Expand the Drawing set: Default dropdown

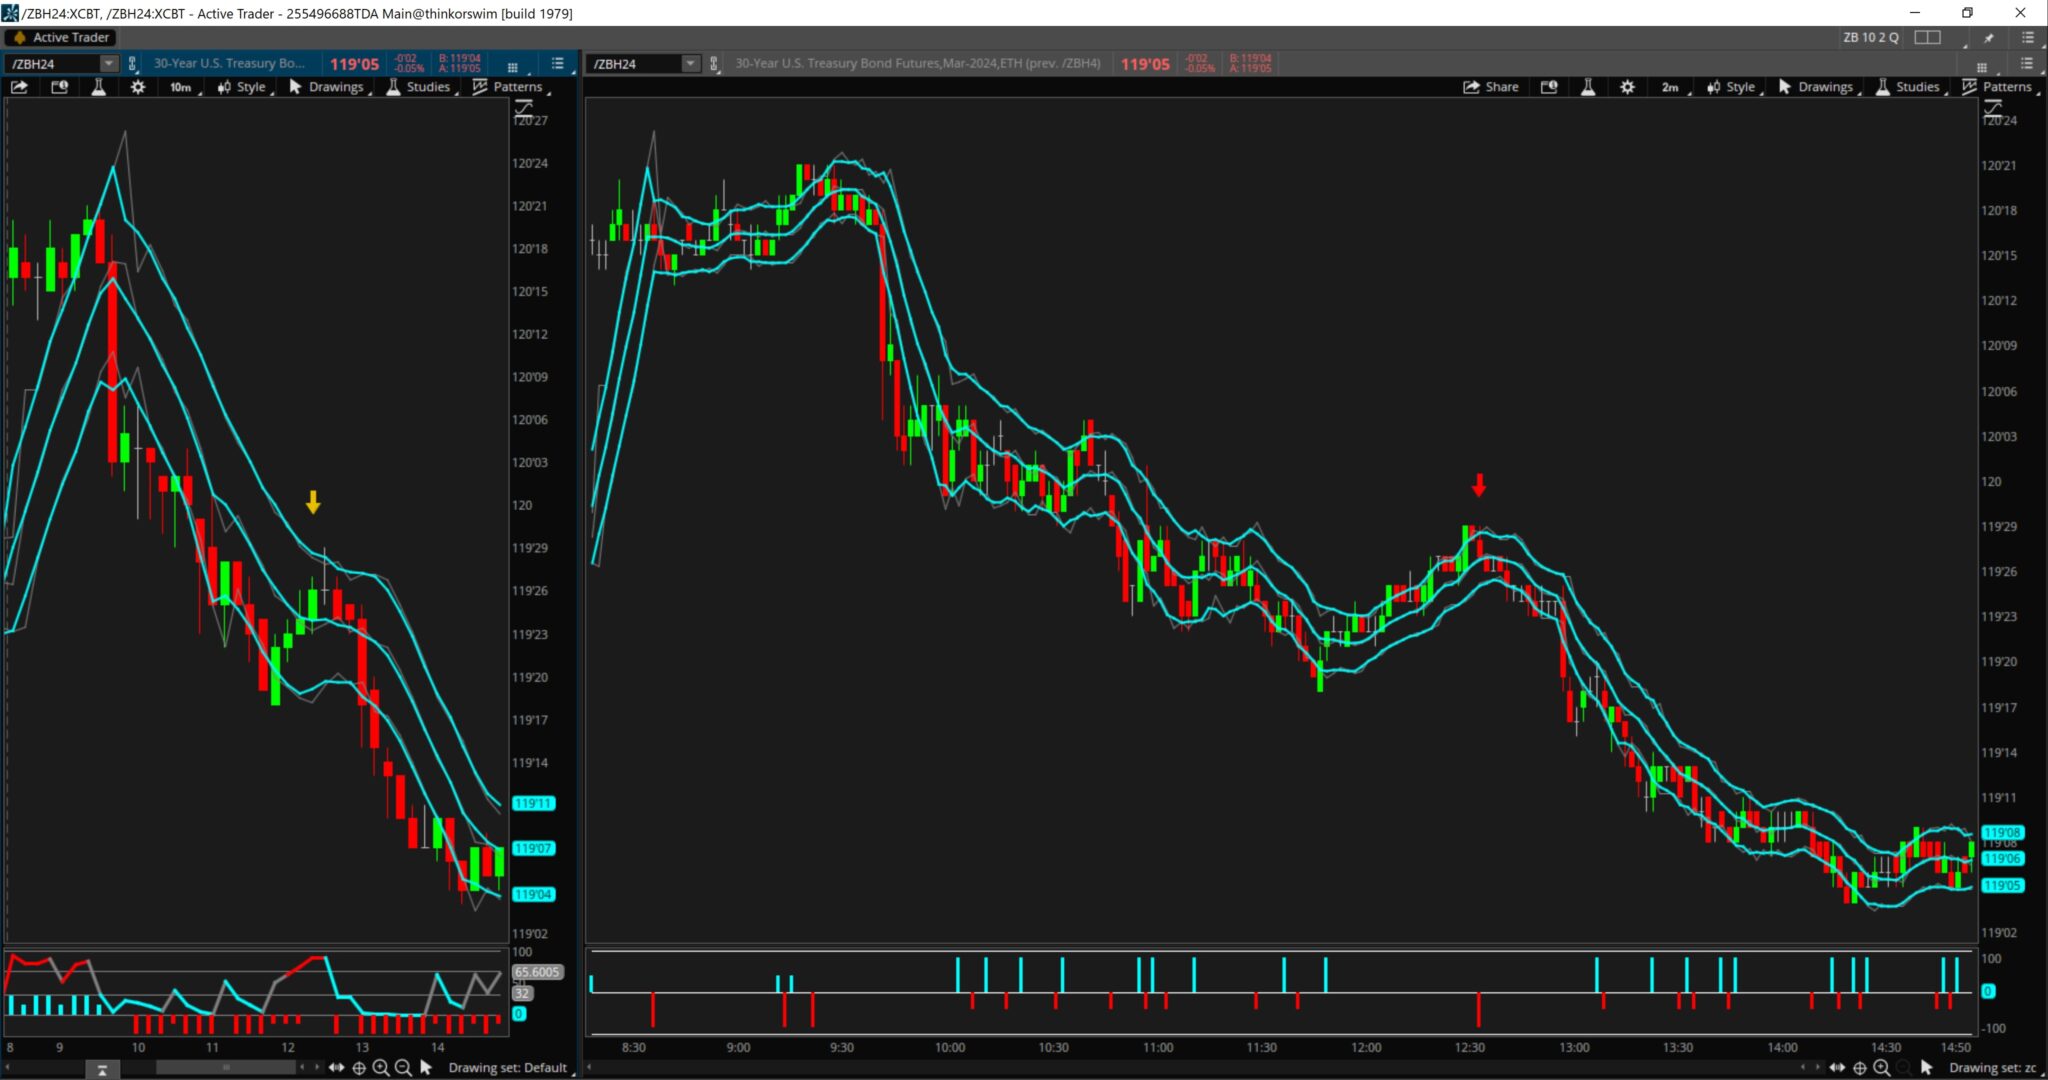click(509, 1067)
